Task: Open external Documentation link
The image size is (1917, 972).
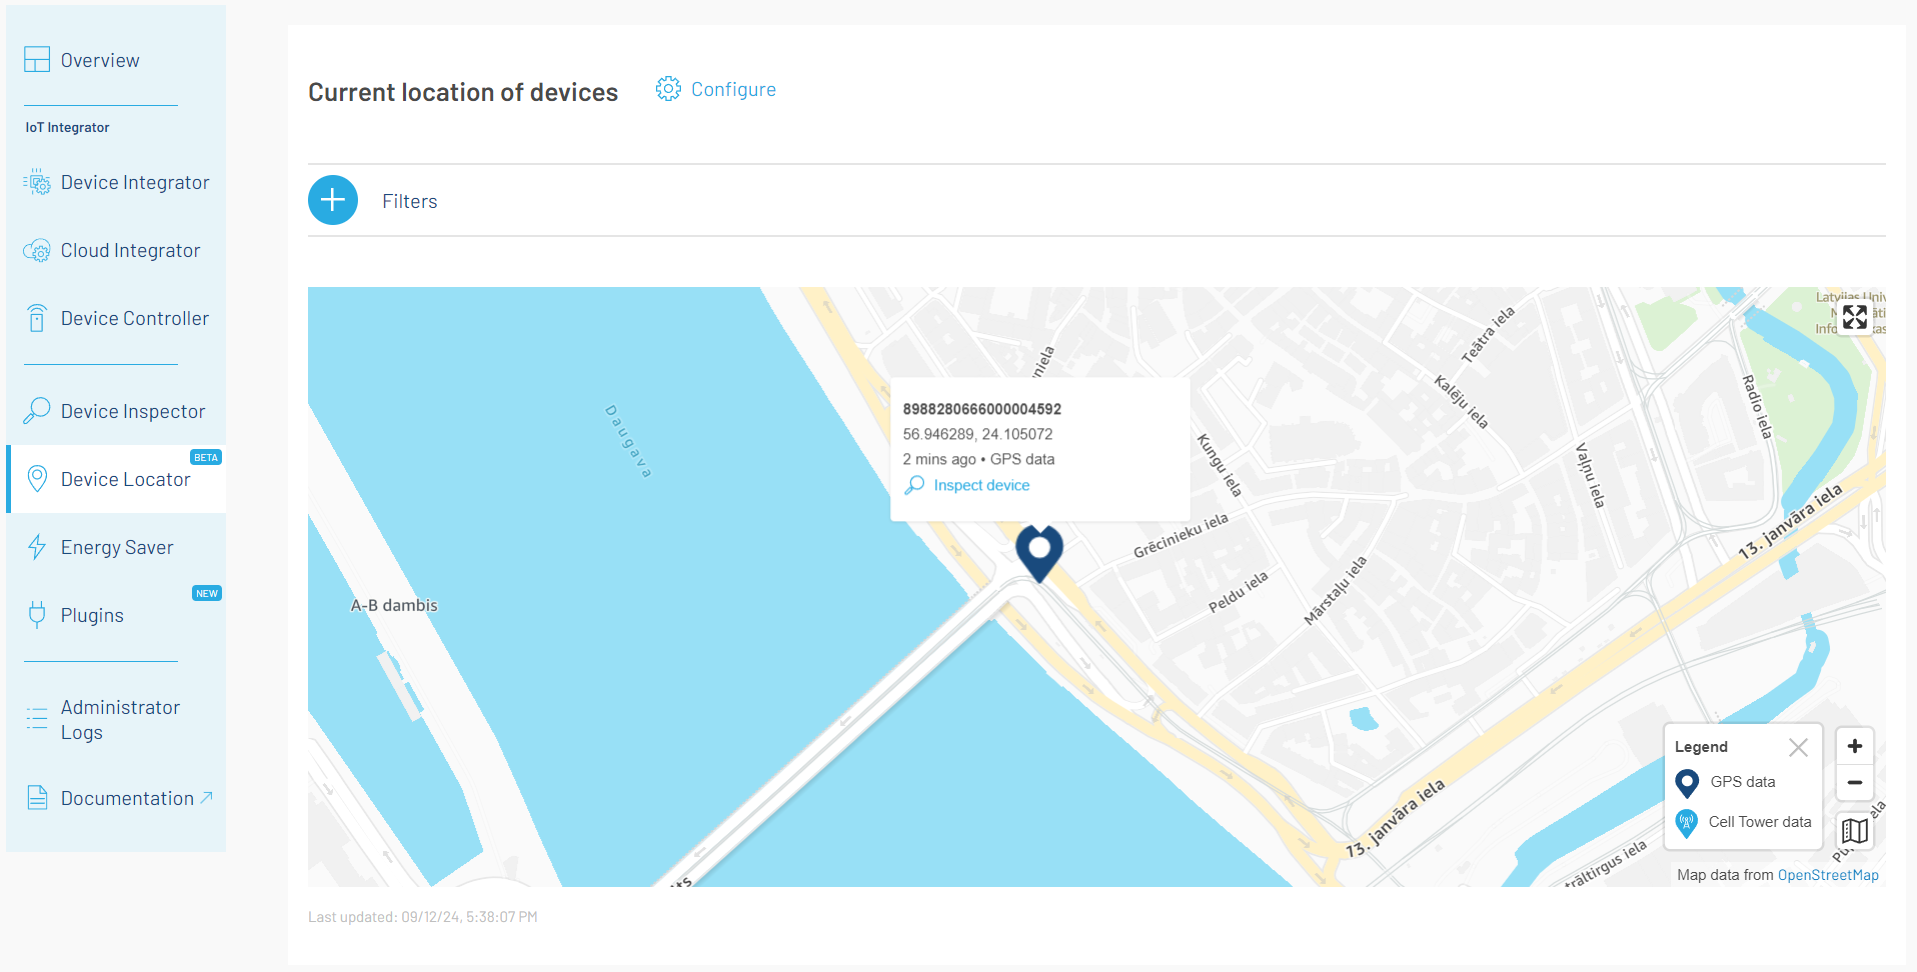Action: point(127,799)
